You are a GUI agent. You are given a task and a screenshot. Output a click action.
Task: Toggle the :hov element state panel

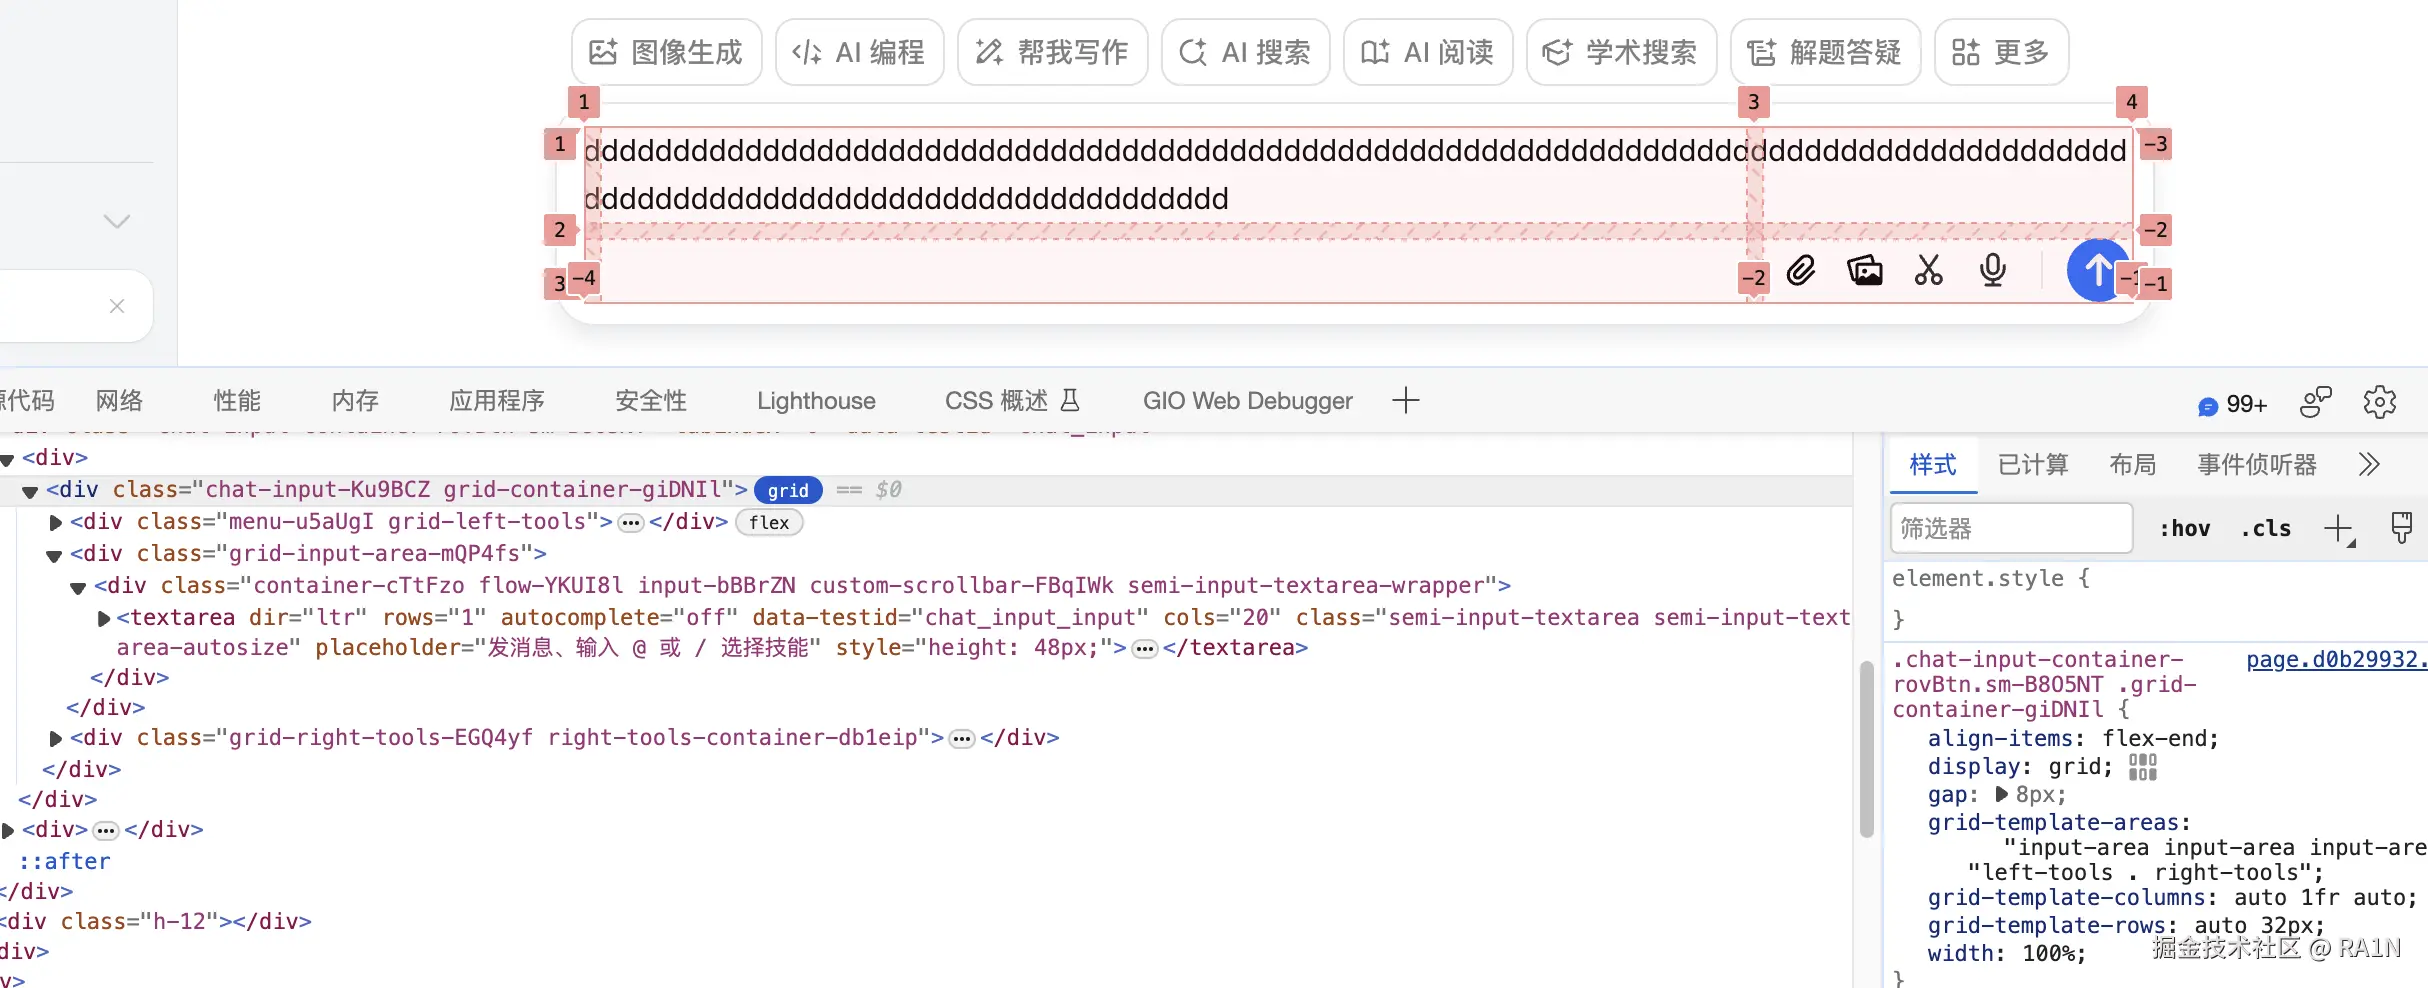[2185, 529]
